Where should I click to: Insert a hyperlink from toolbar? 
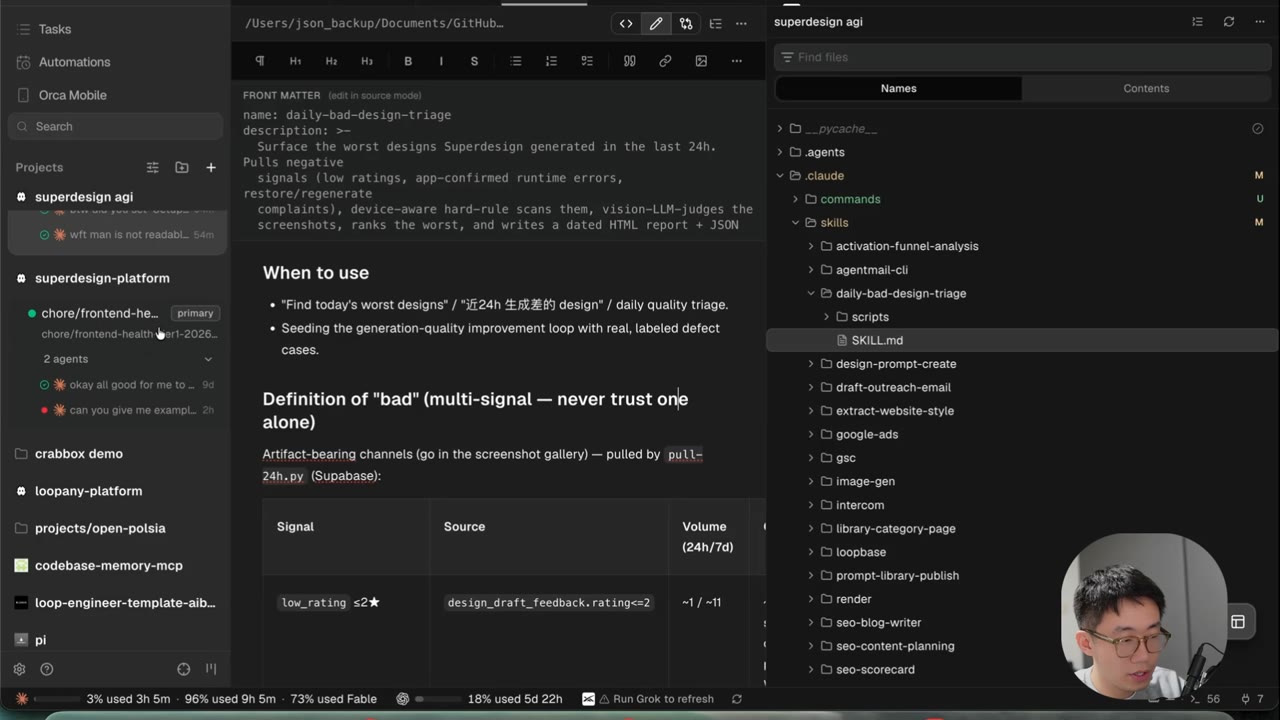[665, 61]
